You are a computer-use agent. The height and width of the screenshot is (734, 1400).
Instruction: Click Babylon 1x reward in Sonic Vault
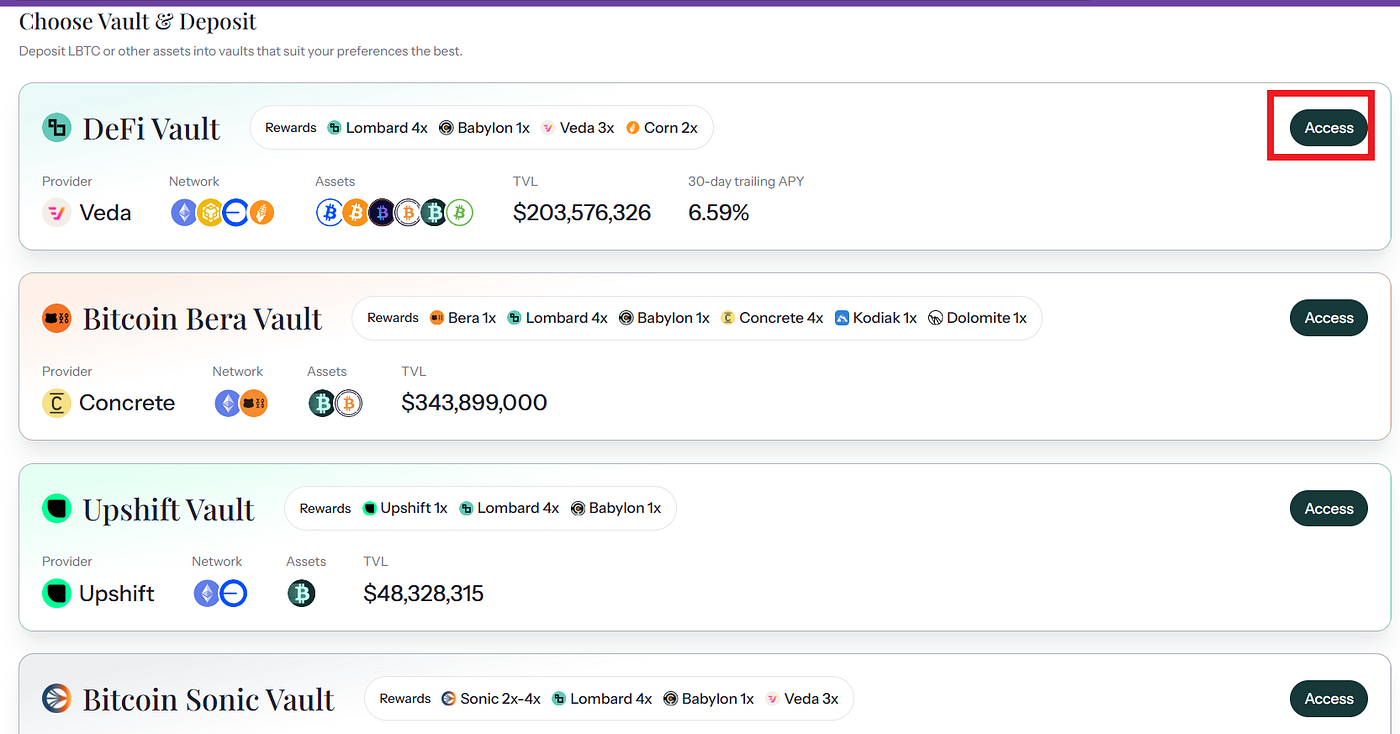point(708,699)
